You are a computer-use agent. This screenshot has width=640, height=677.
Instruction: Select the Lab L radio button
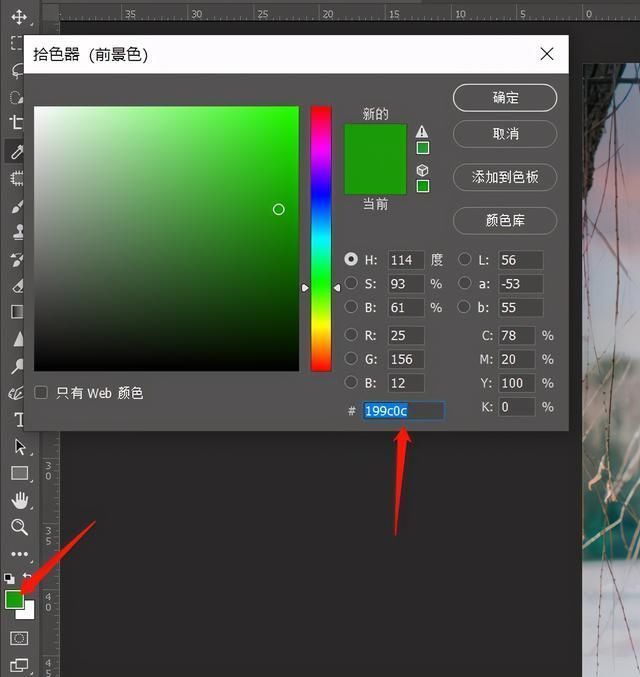coord(465,259)
